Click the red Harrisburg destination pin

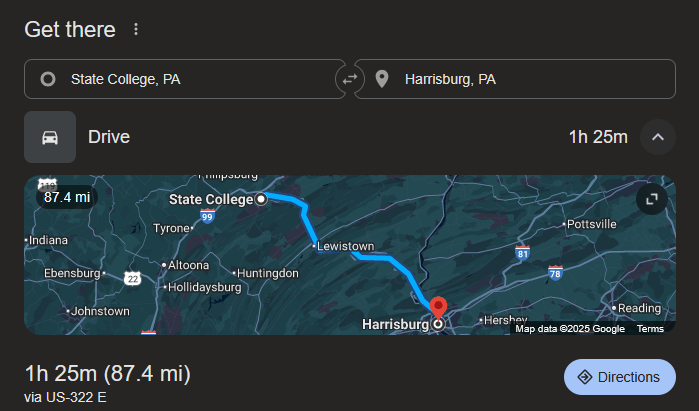pyautogui.click(x=437, y=307)
